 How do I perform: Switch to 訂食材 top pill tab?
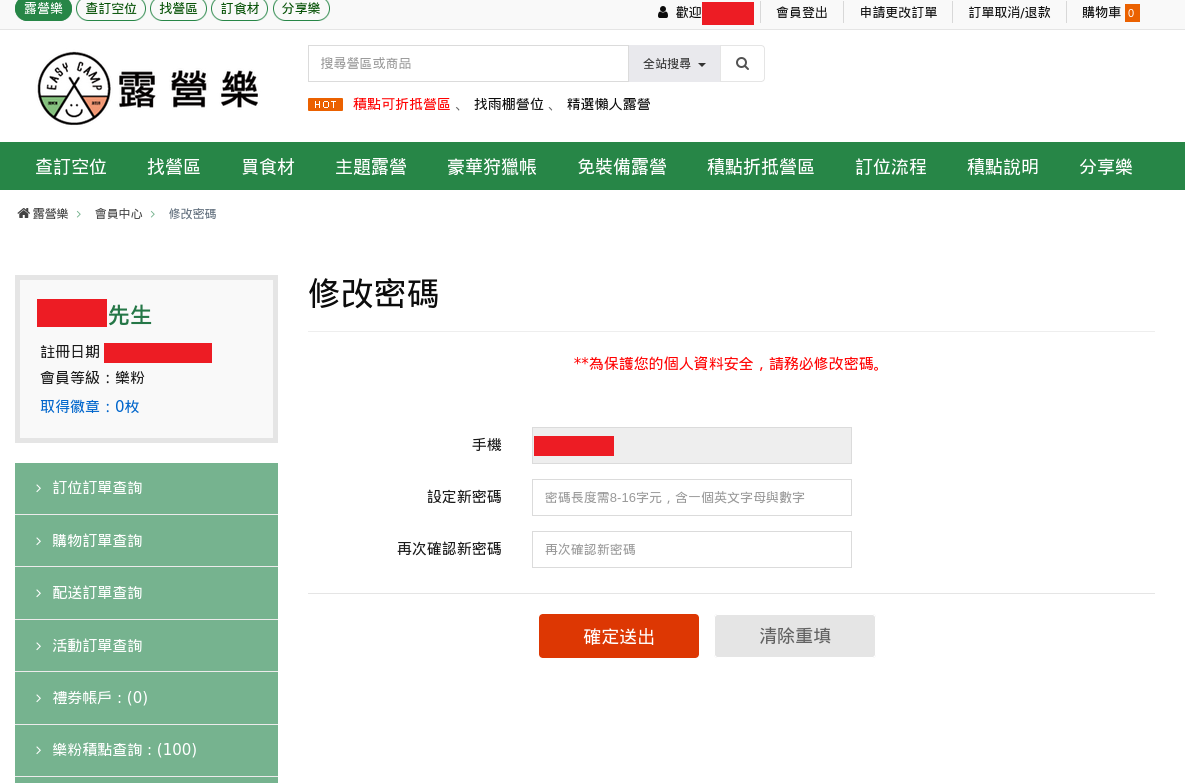pyautogui.click(x=240, y=9)
